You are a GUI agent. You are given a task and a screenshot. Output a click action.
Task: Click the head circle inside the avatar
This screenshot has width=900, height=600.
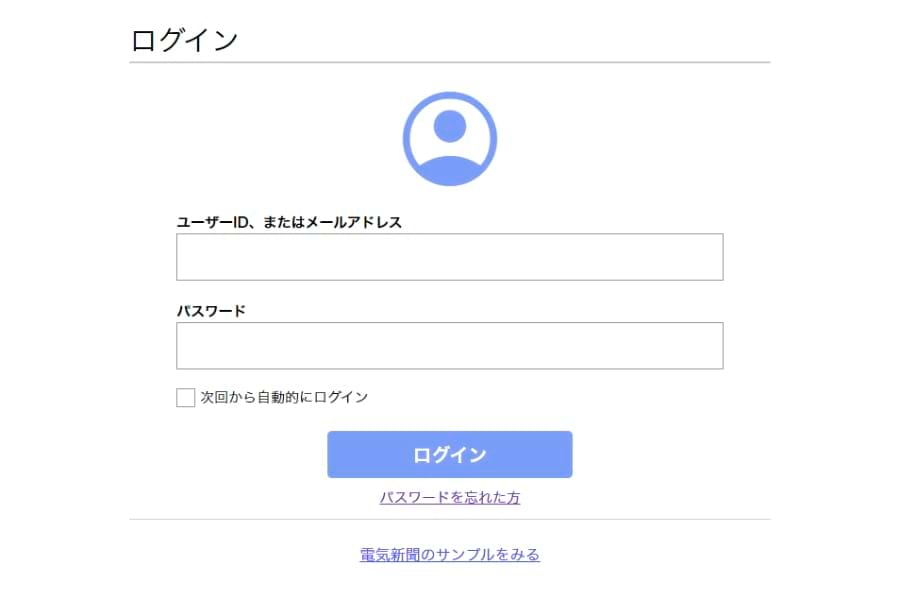450,126
